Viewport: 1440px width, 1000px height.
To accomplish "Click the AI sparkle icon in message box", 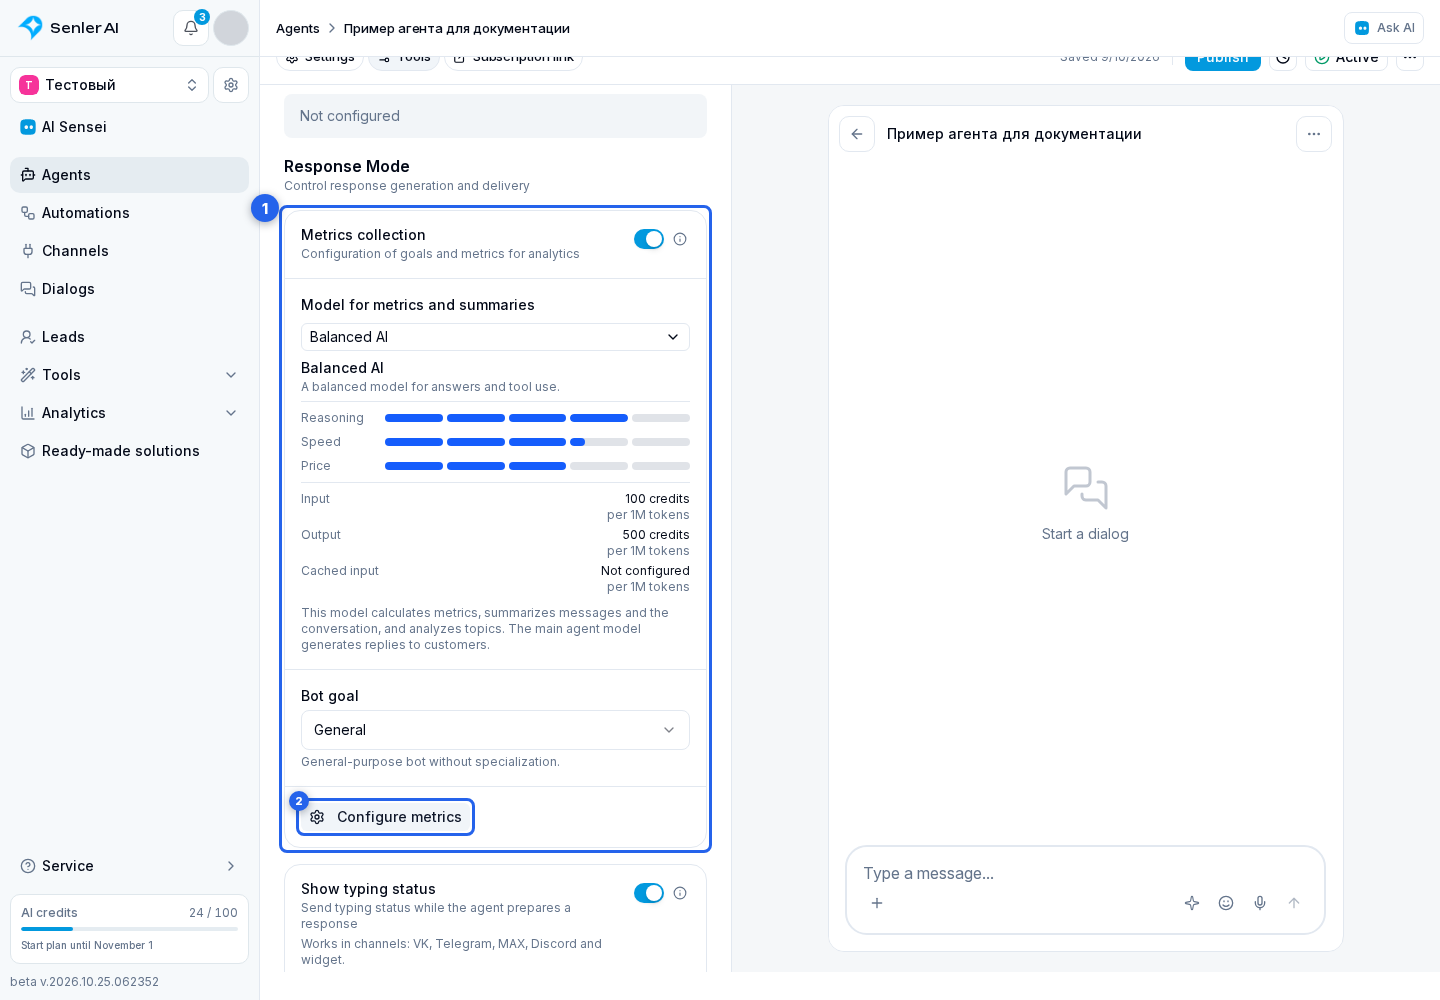I will [1192, 903].
